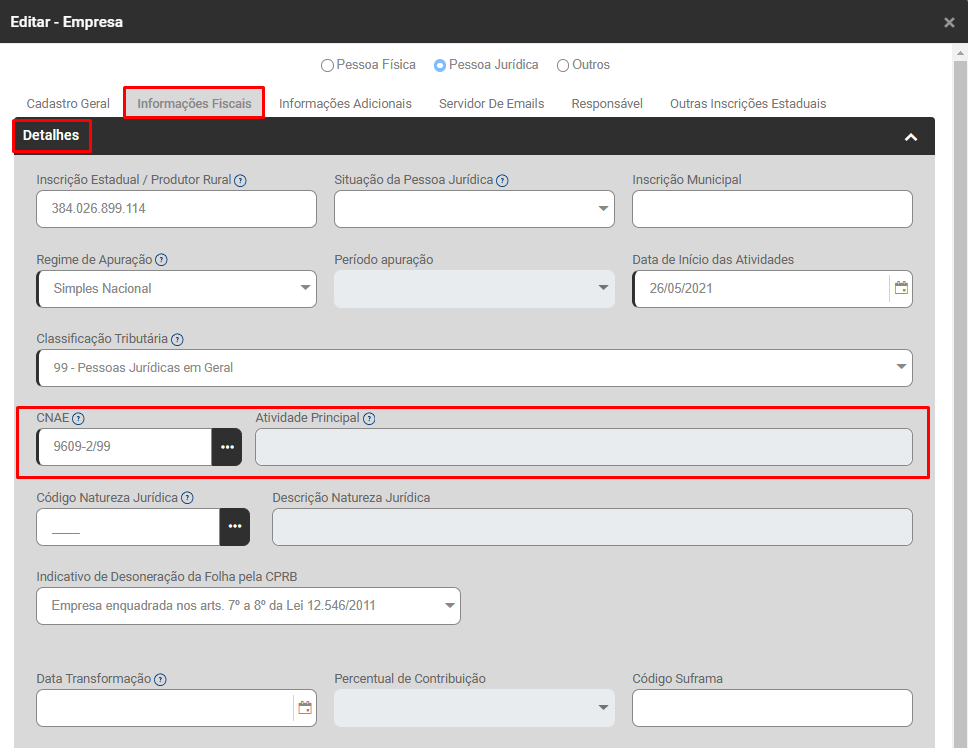Click help icon next to Inscrição Estadual label

tap(240, 181)
